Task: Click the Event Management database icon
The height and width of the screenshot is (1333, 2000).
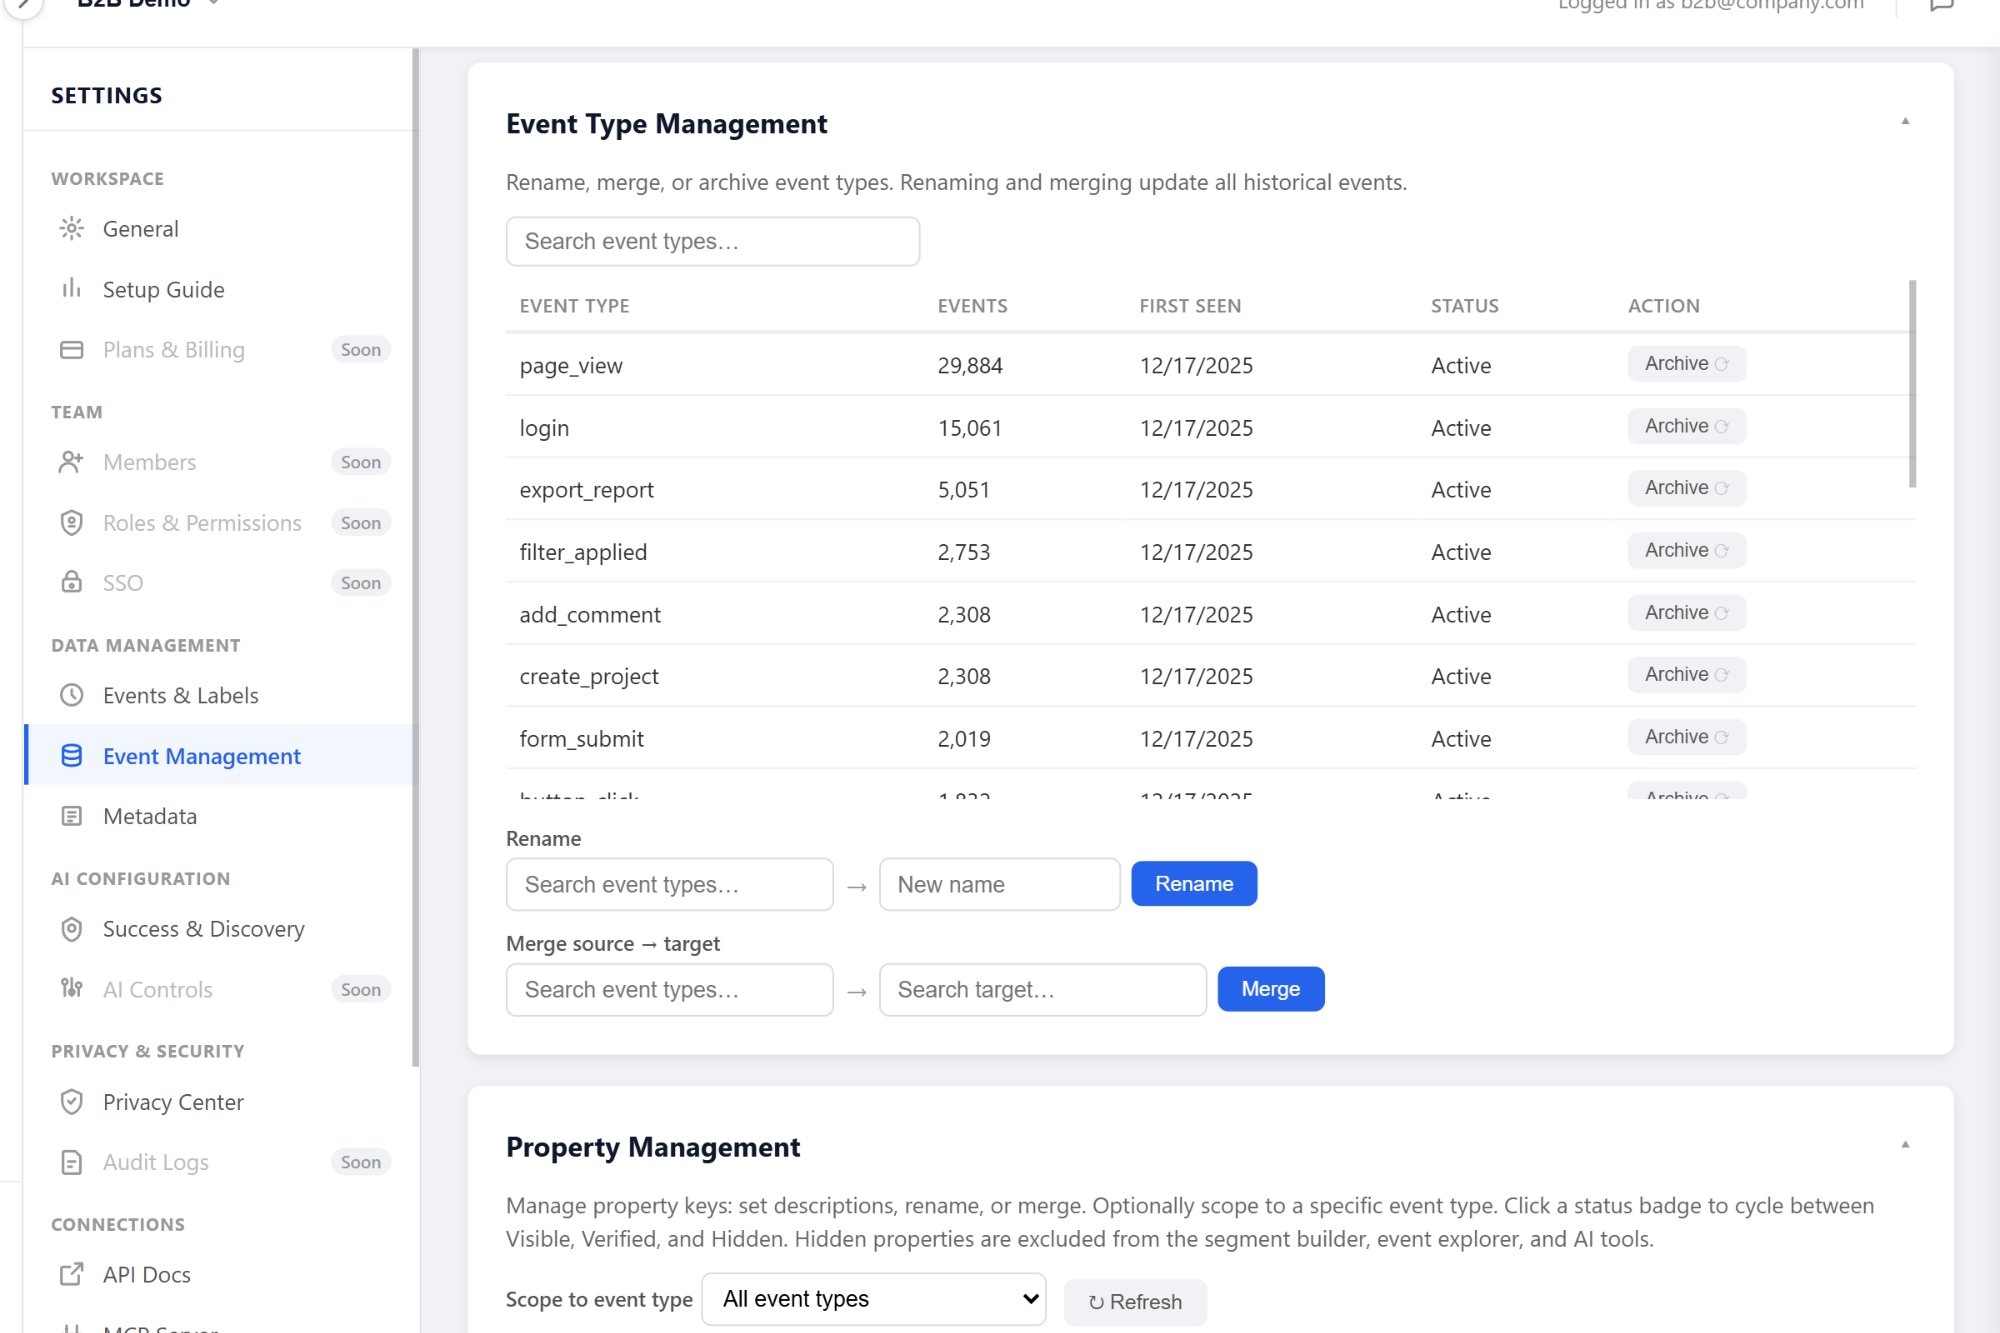Action: click(x=71, y=756)
